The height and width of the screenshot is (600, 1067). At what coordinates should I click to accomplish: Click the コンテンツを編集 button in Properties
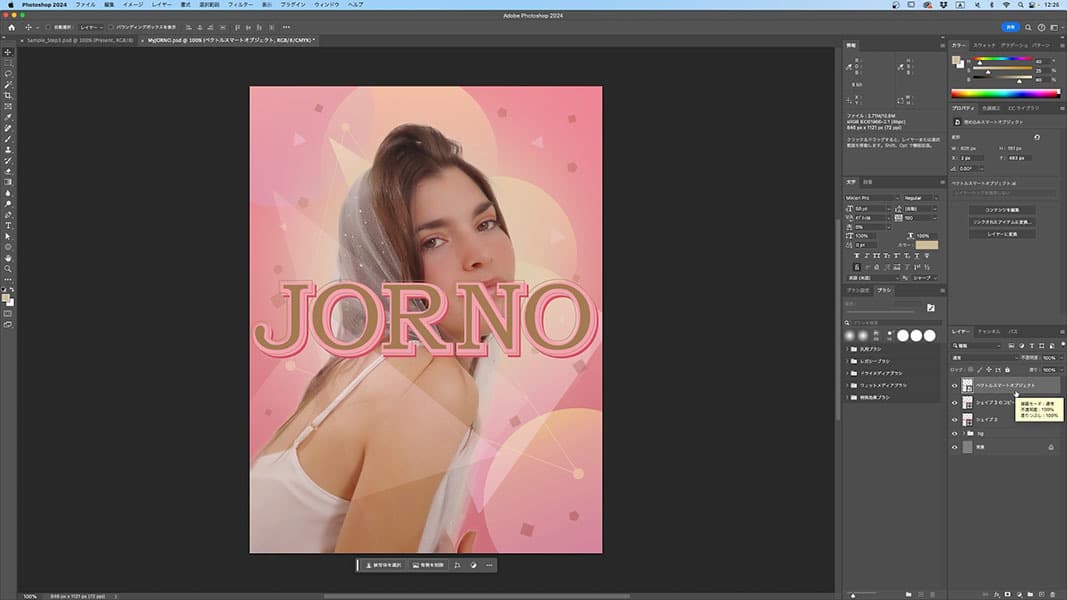click(1001, 209)
